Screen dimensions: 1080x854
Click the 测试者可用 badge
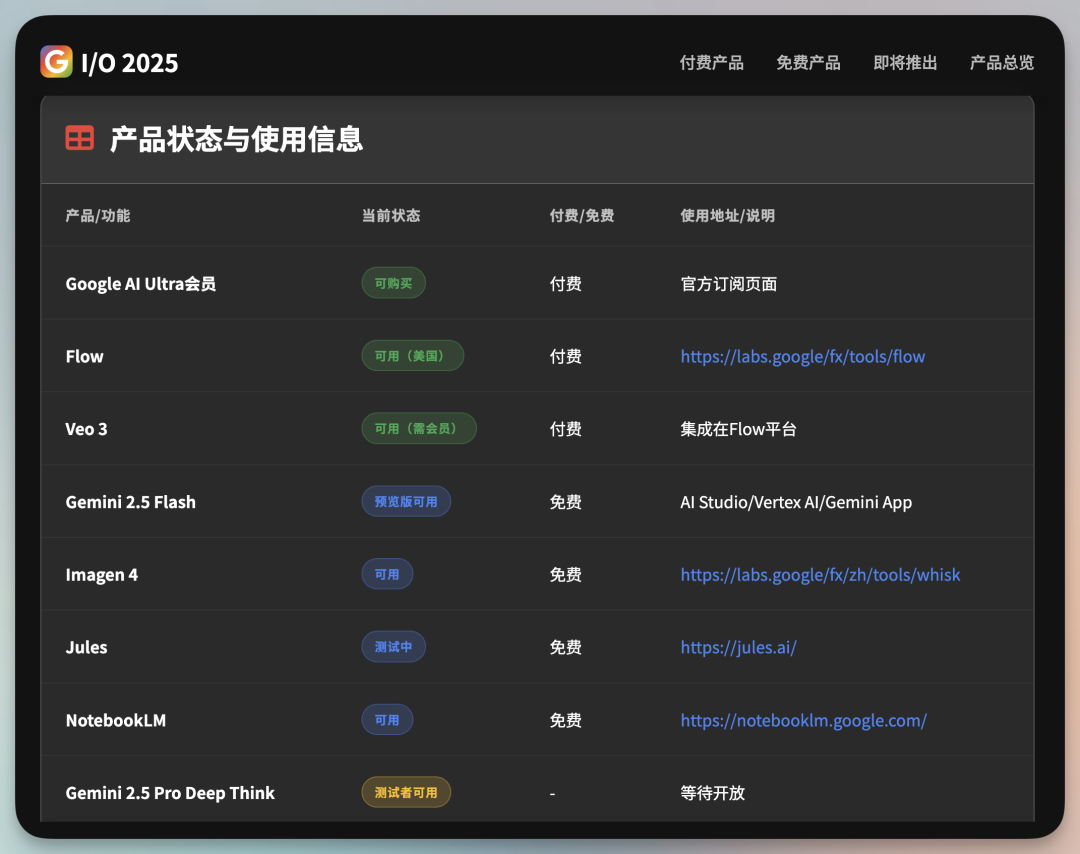coord(406,793)
